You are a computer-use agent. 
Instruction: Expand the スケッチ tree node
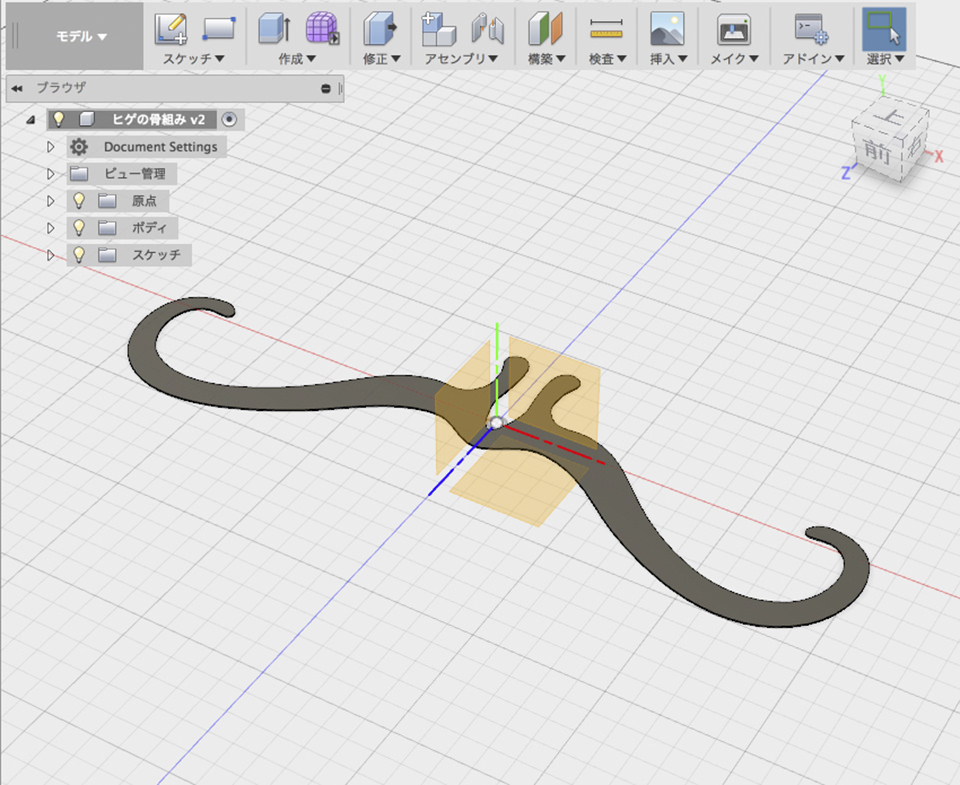51,255
